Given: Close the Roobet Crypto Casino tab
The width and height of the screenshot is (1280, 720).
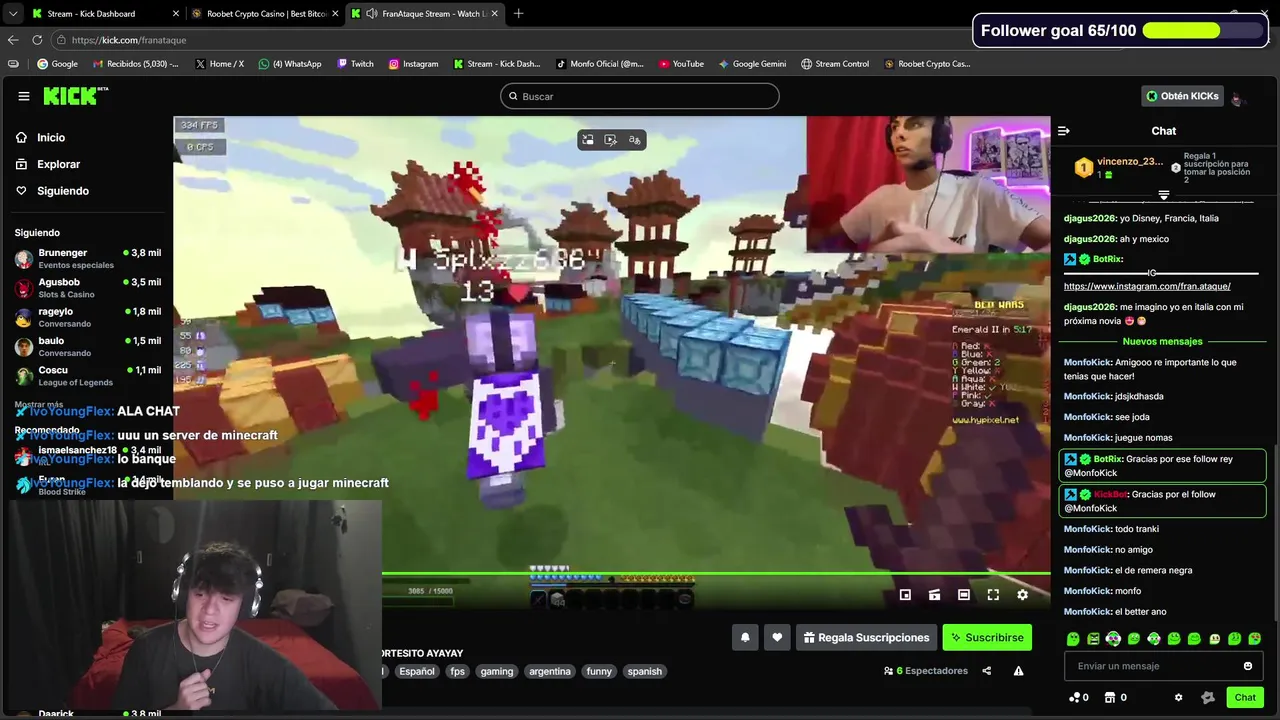Looking at the screenshot, I should [x=335, y=14].
